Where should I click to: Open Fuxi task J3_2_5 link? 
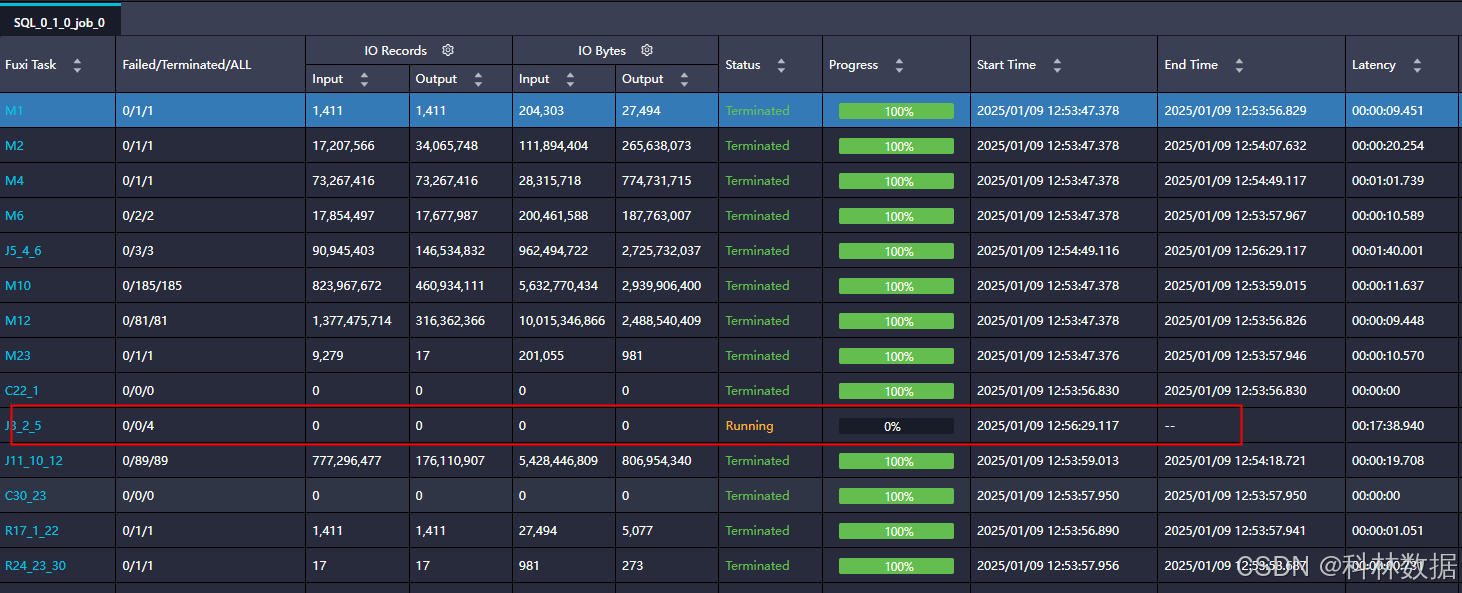[23, 426]
